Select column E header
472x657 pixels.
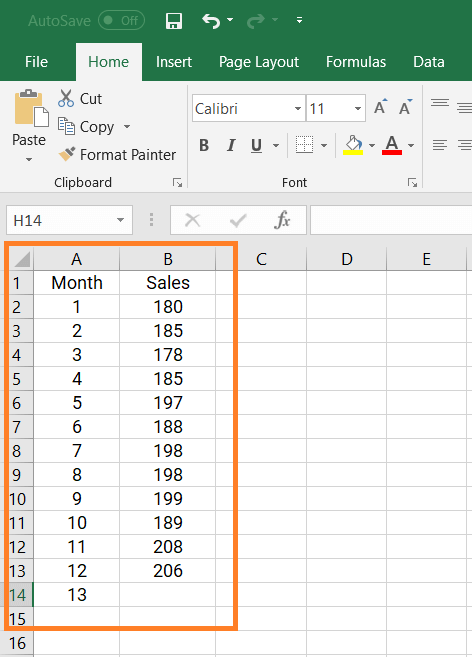[x=426, y=259]
